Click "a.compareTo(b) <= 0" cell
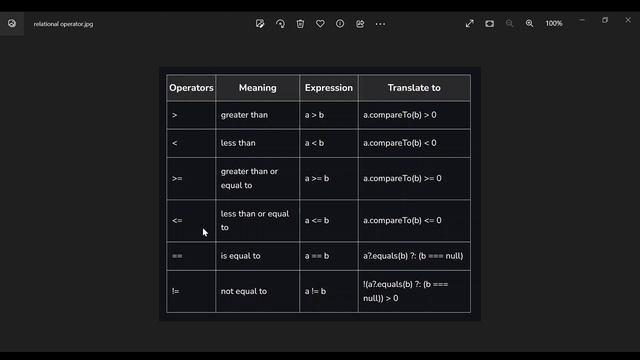Screen dimensions: 640x360 [414, 220]
